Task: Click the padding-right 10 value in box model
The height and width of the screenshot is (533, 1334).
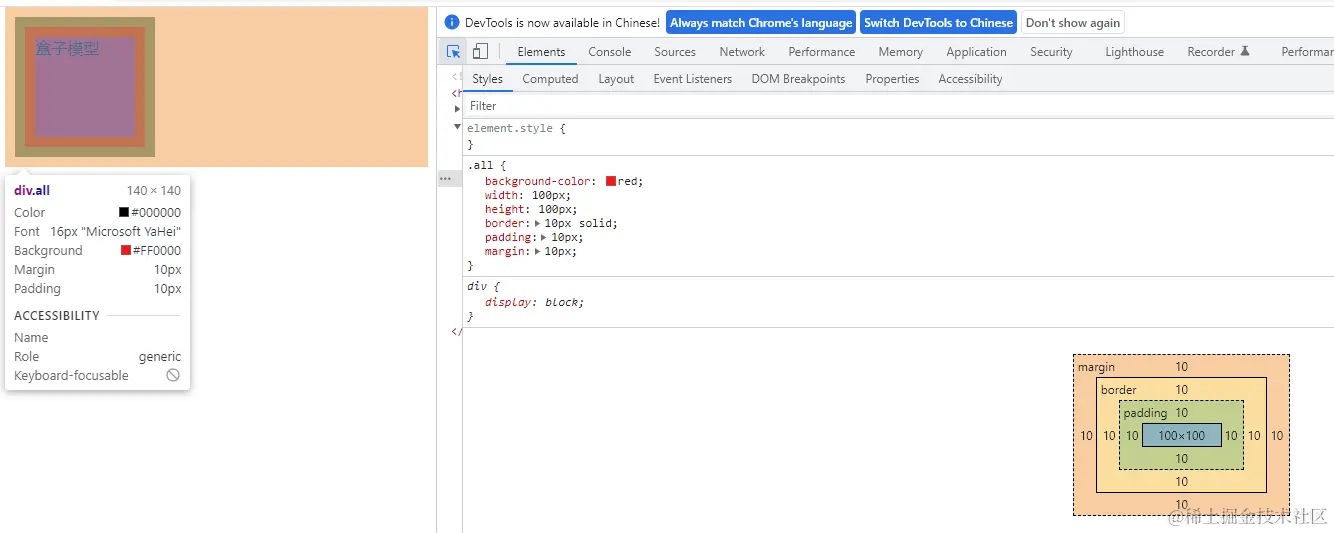Action: (1231, 436)
